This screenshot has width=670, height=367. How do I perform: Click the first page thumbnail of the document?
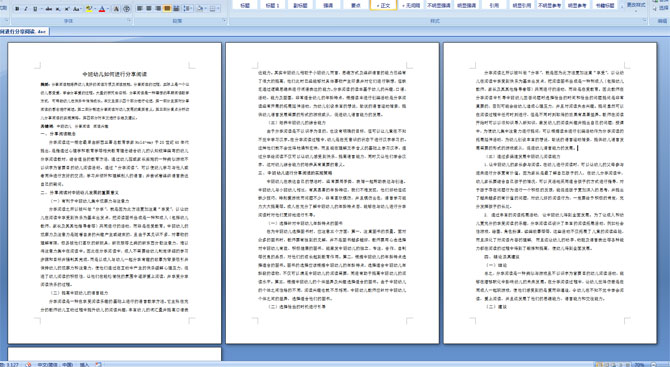click(115, 193)
